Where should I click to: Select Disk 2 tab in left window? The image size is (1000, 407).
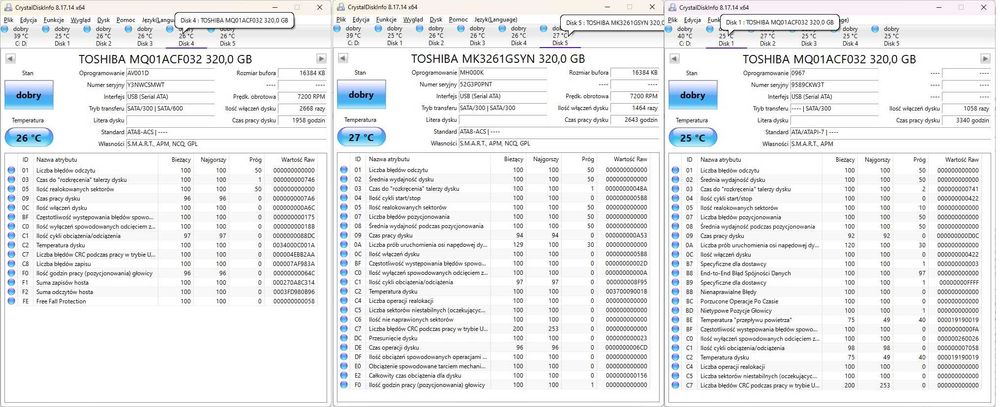coord(103,36)
